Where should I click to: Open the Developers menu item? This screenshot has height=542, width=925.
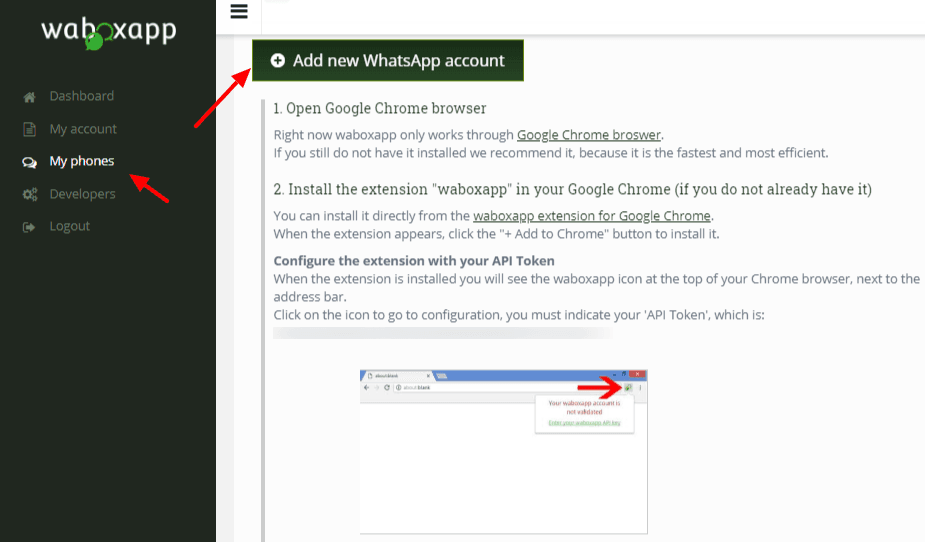coord(83,194)
